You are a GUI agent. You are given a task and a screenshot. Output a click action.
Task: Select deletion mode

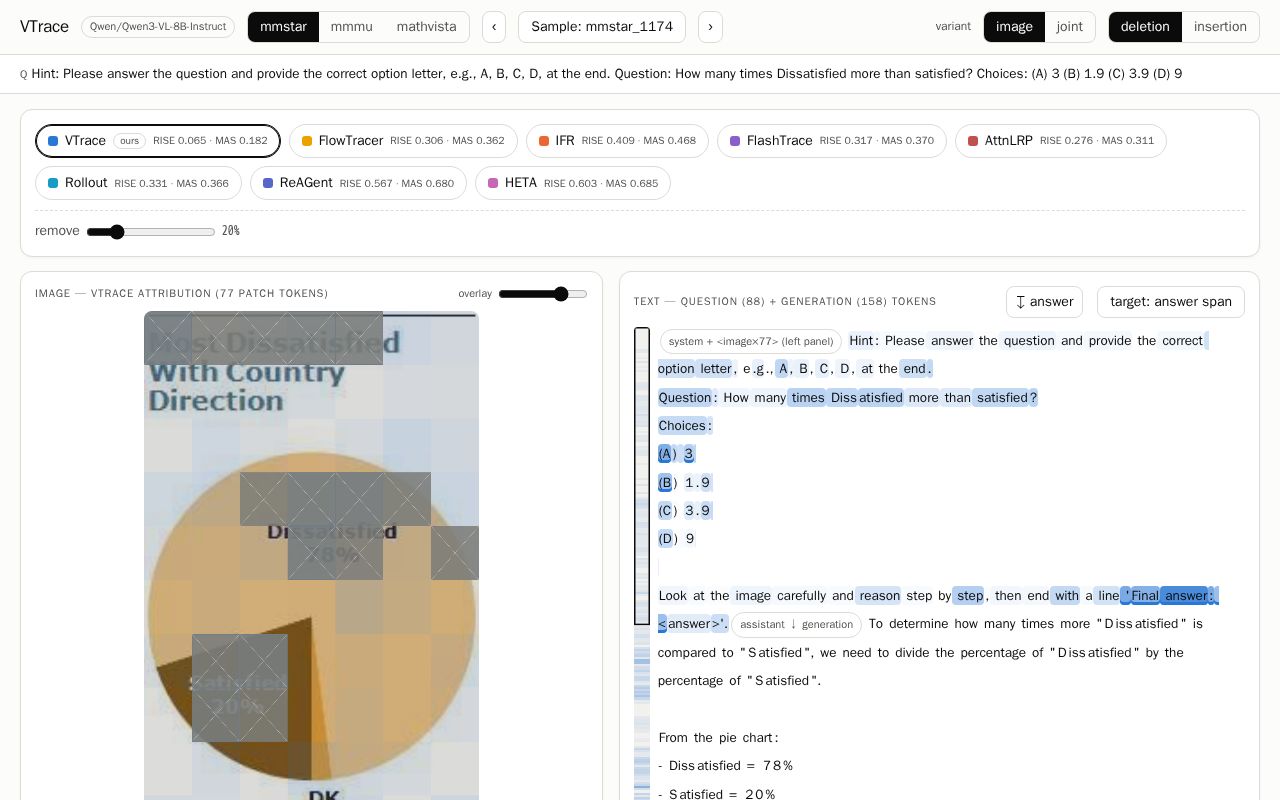[1145, 27]
